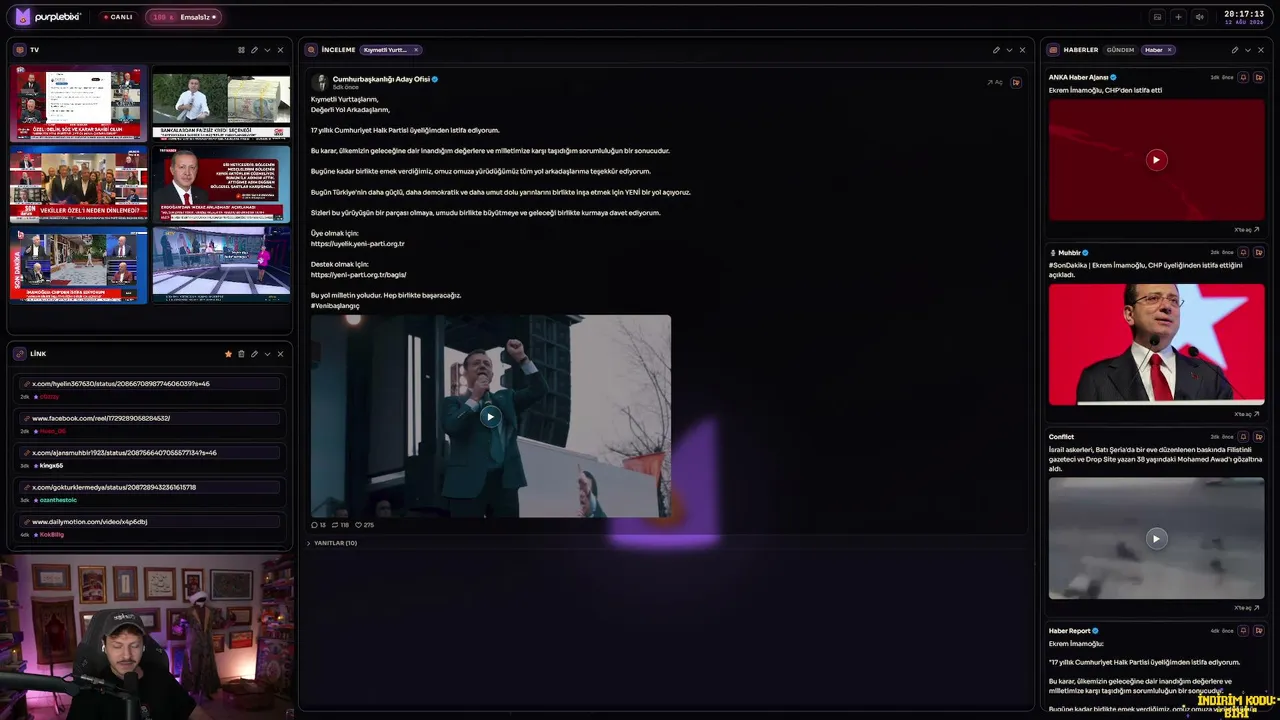Click the TV panel icon

[x=20, y=50]
